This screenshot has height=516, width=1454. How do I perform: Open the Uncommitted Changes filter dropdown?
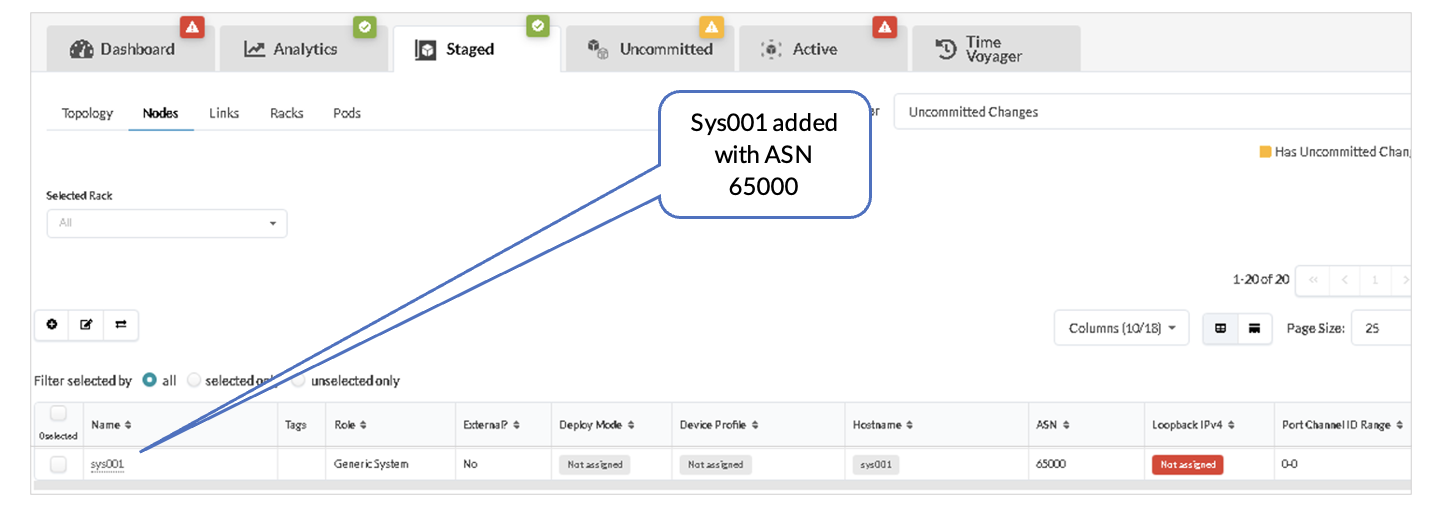[x=1150, y=112]
